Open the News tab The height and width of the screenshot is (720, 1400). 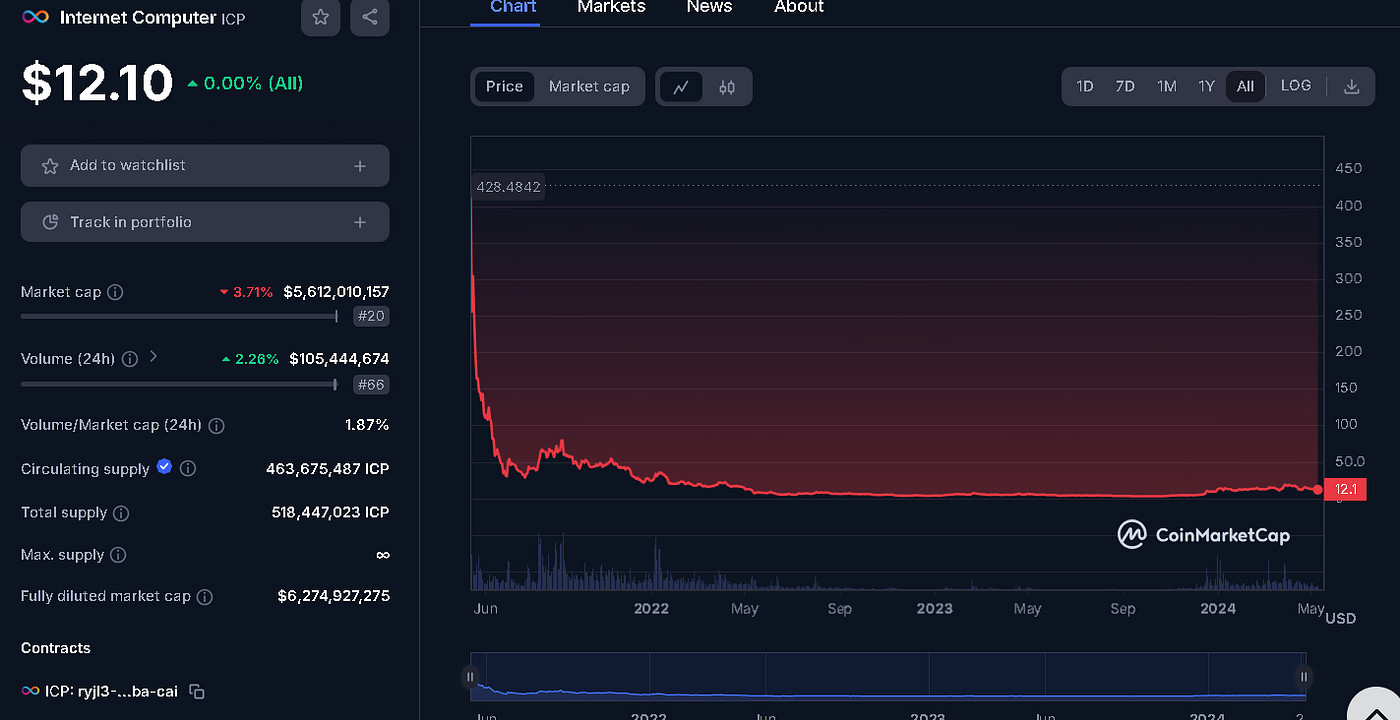(x=709, y=8)
